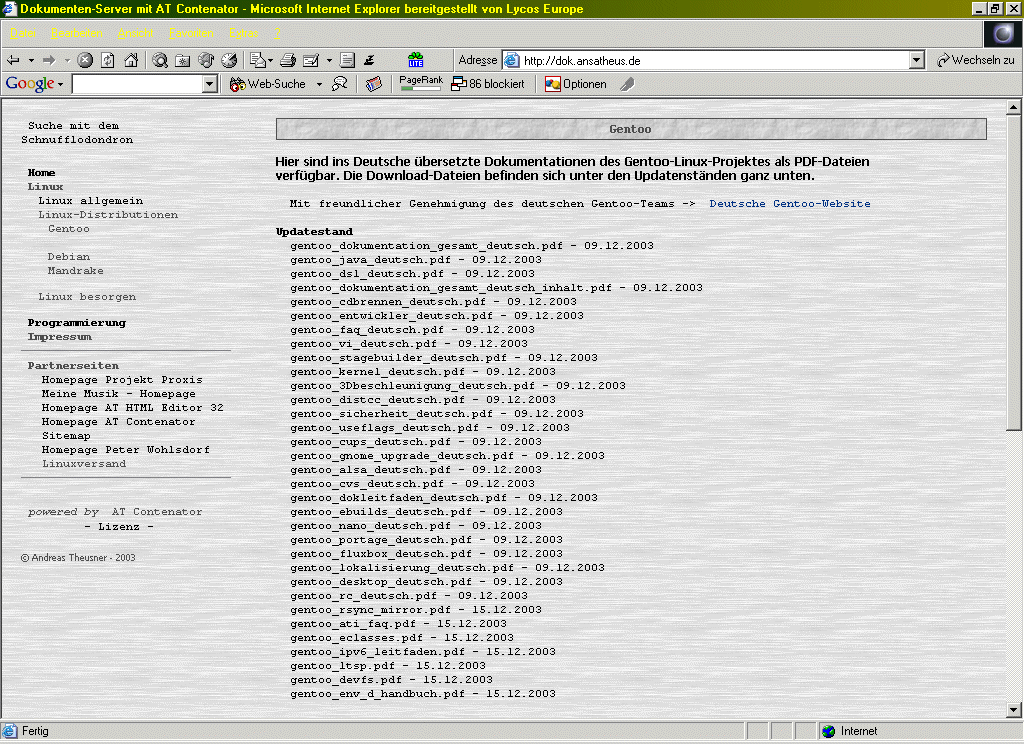1024x744 pixels.
Task: Click the Google logo in the toolbar
Action: pos(29,84)
